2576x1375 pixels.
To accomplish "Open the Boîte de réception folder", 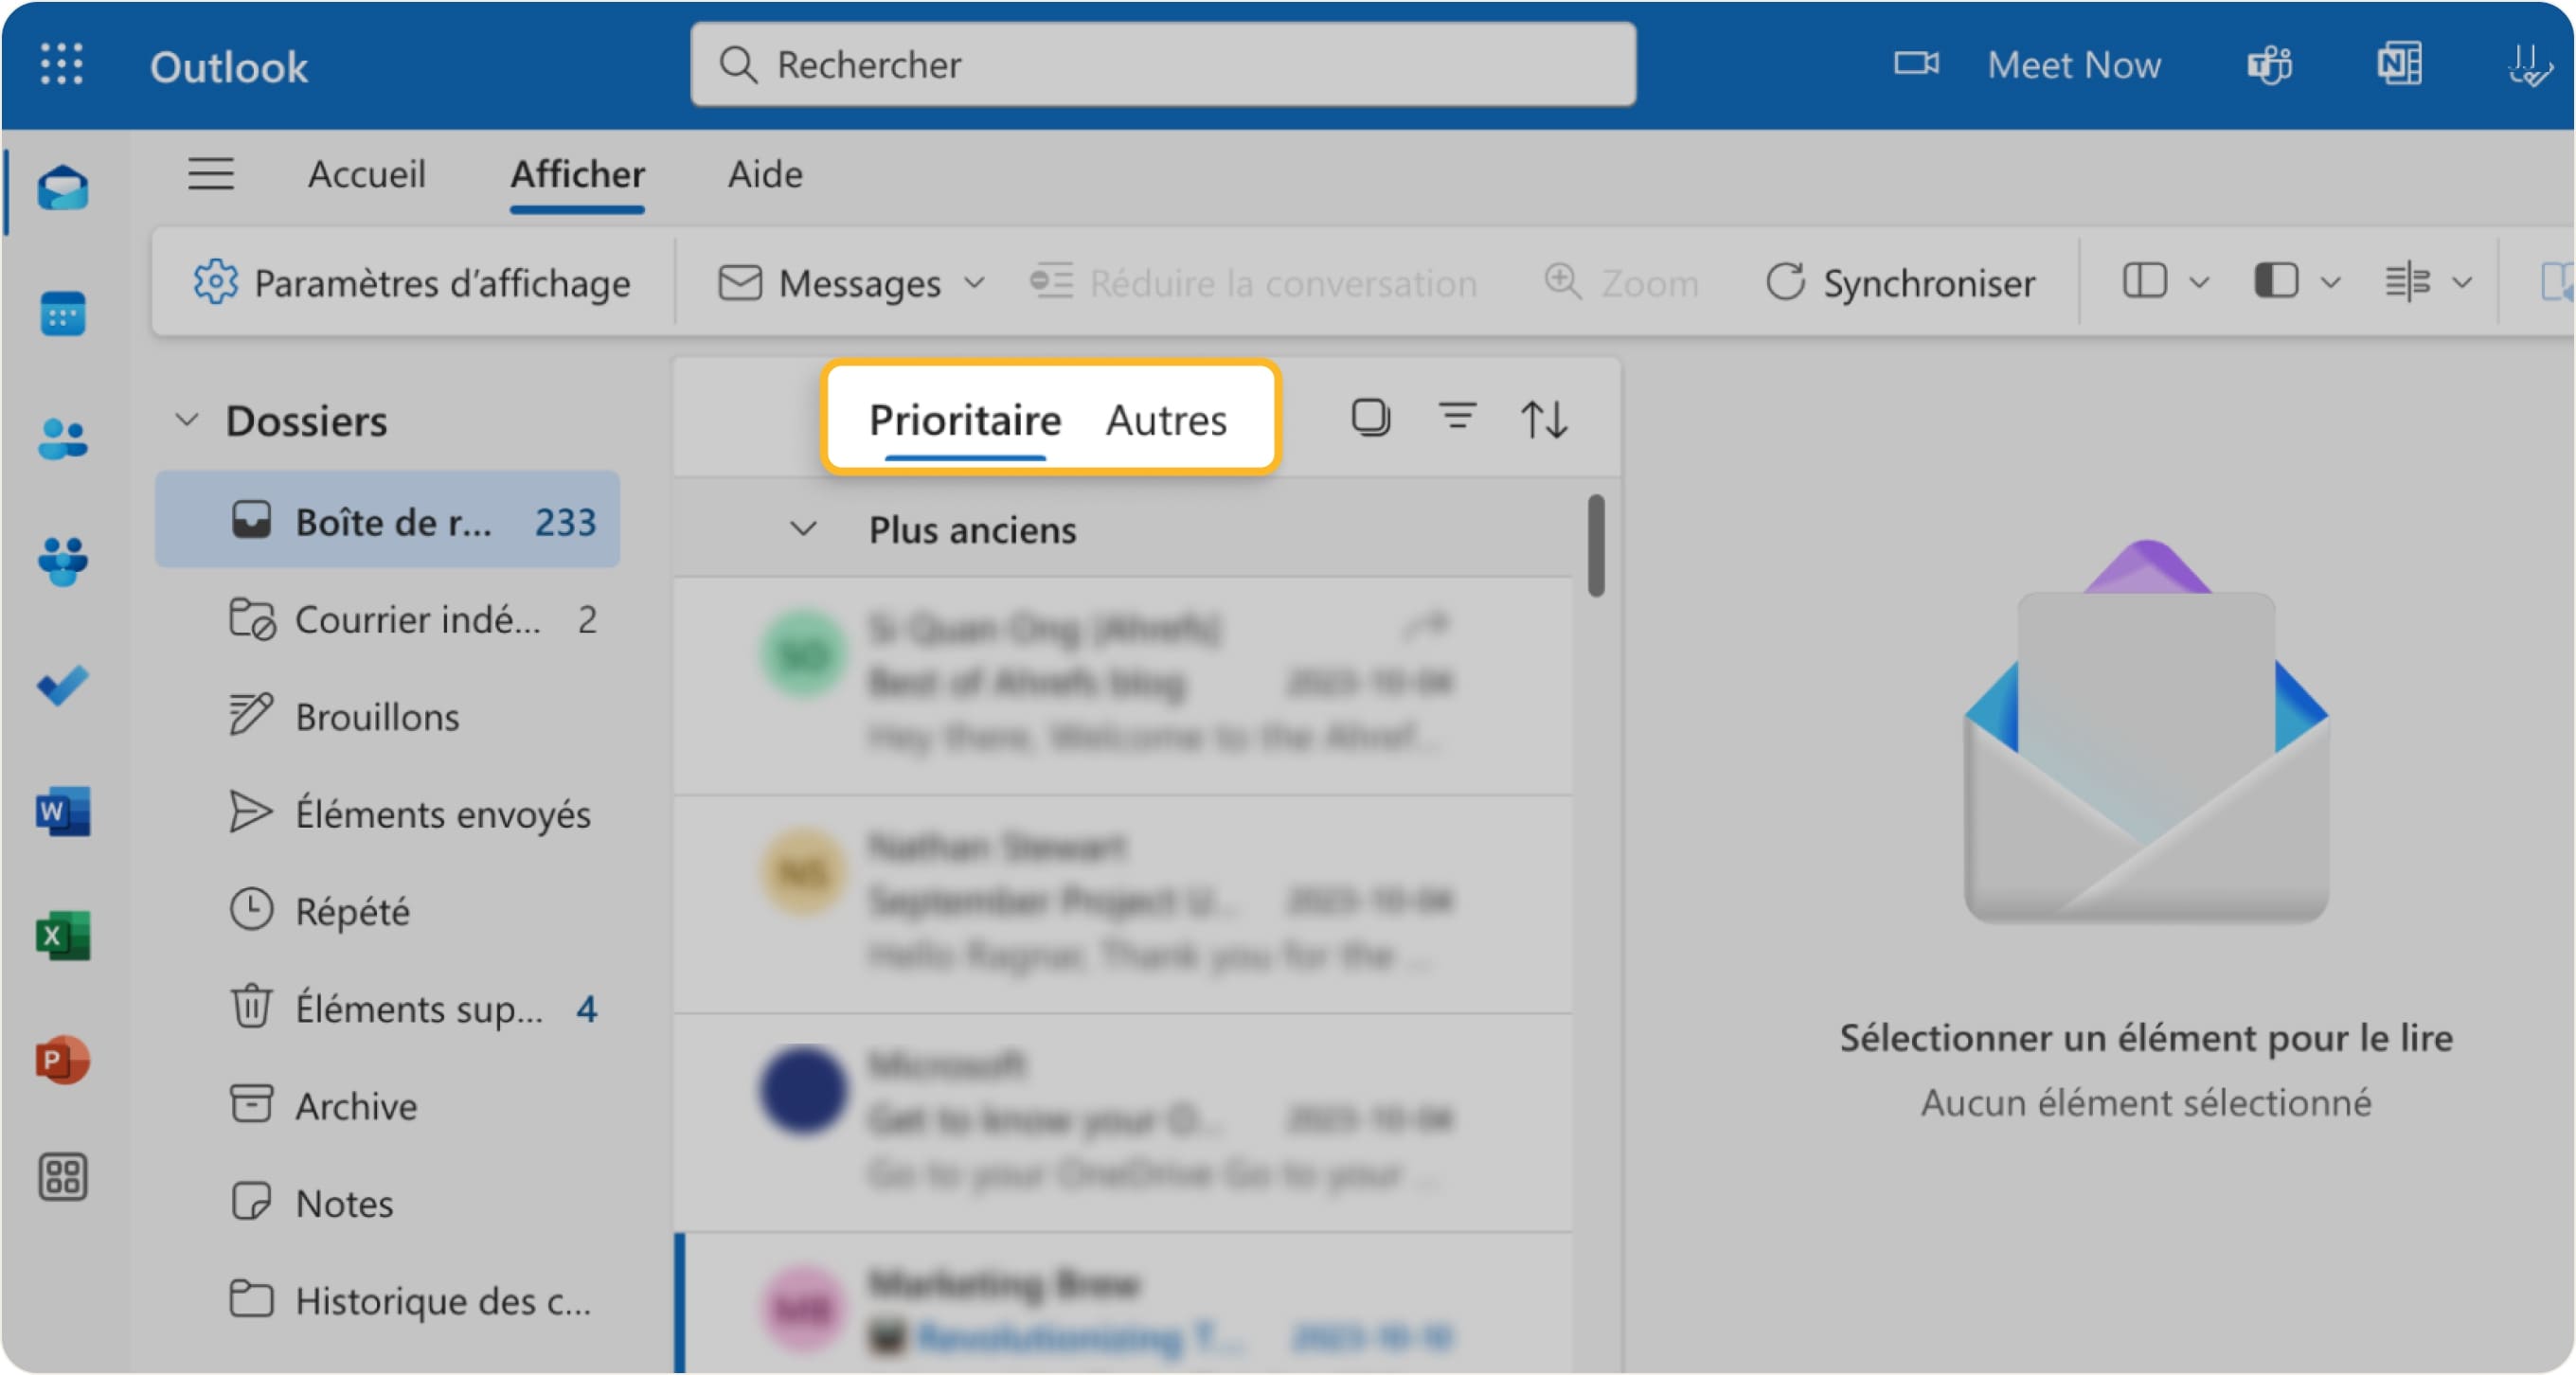I will click(x=387, y=520).
